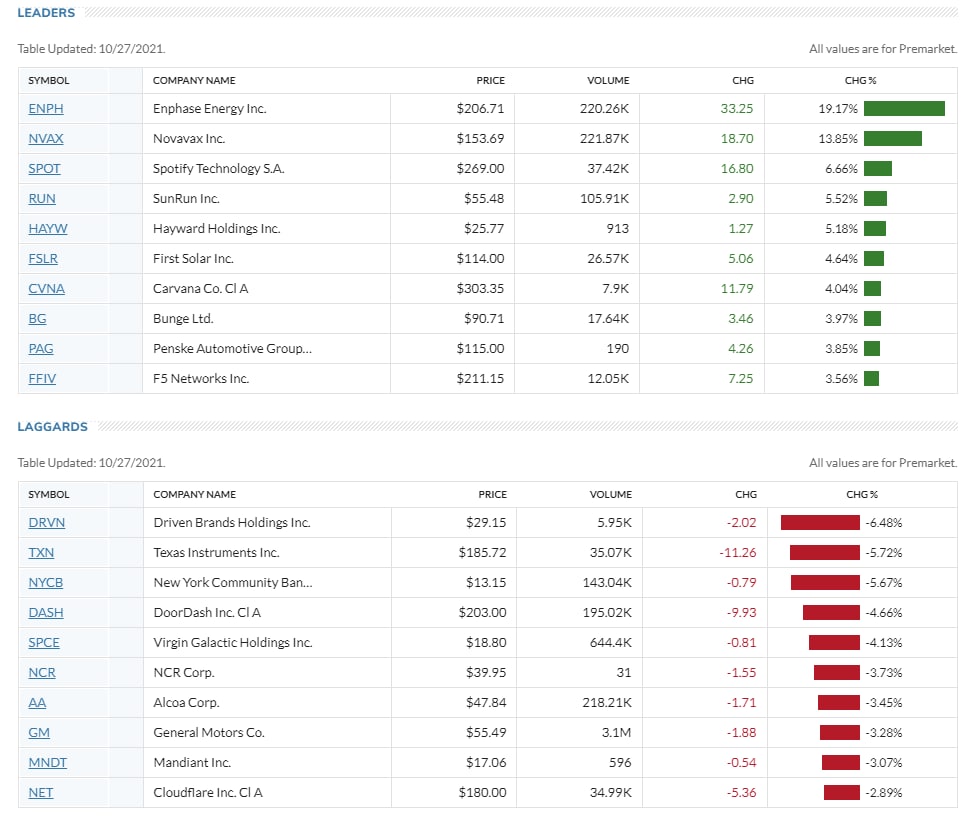Click Leaders table SYMBOL column header

(x=49, y=80)
